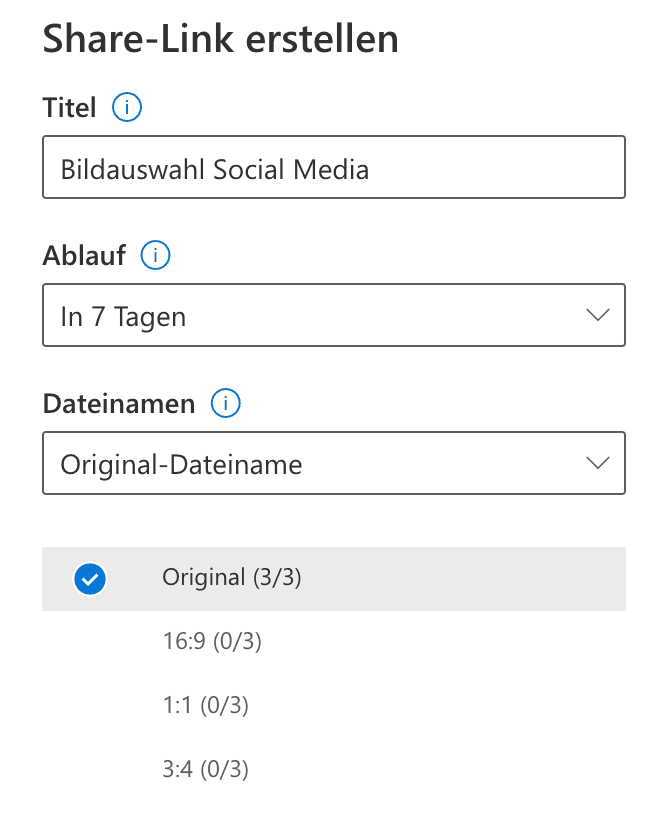Click the 'Original-Dateiname' selected value text

[181, 464]
